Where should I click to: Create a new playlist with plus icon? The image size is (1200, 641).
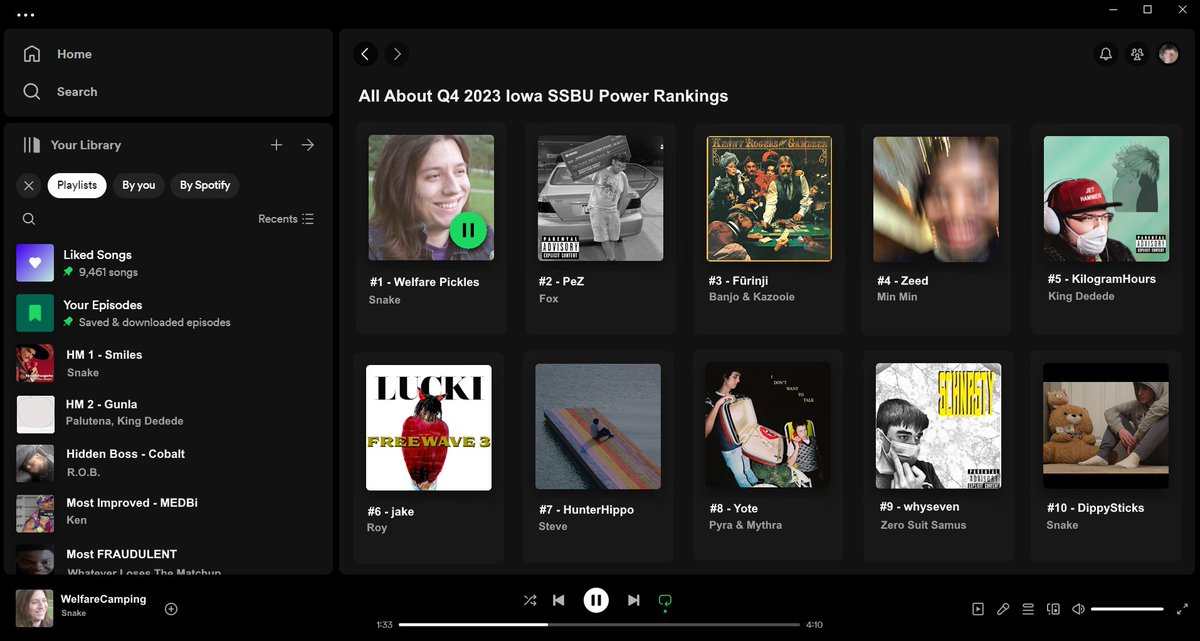coord(277,145)
